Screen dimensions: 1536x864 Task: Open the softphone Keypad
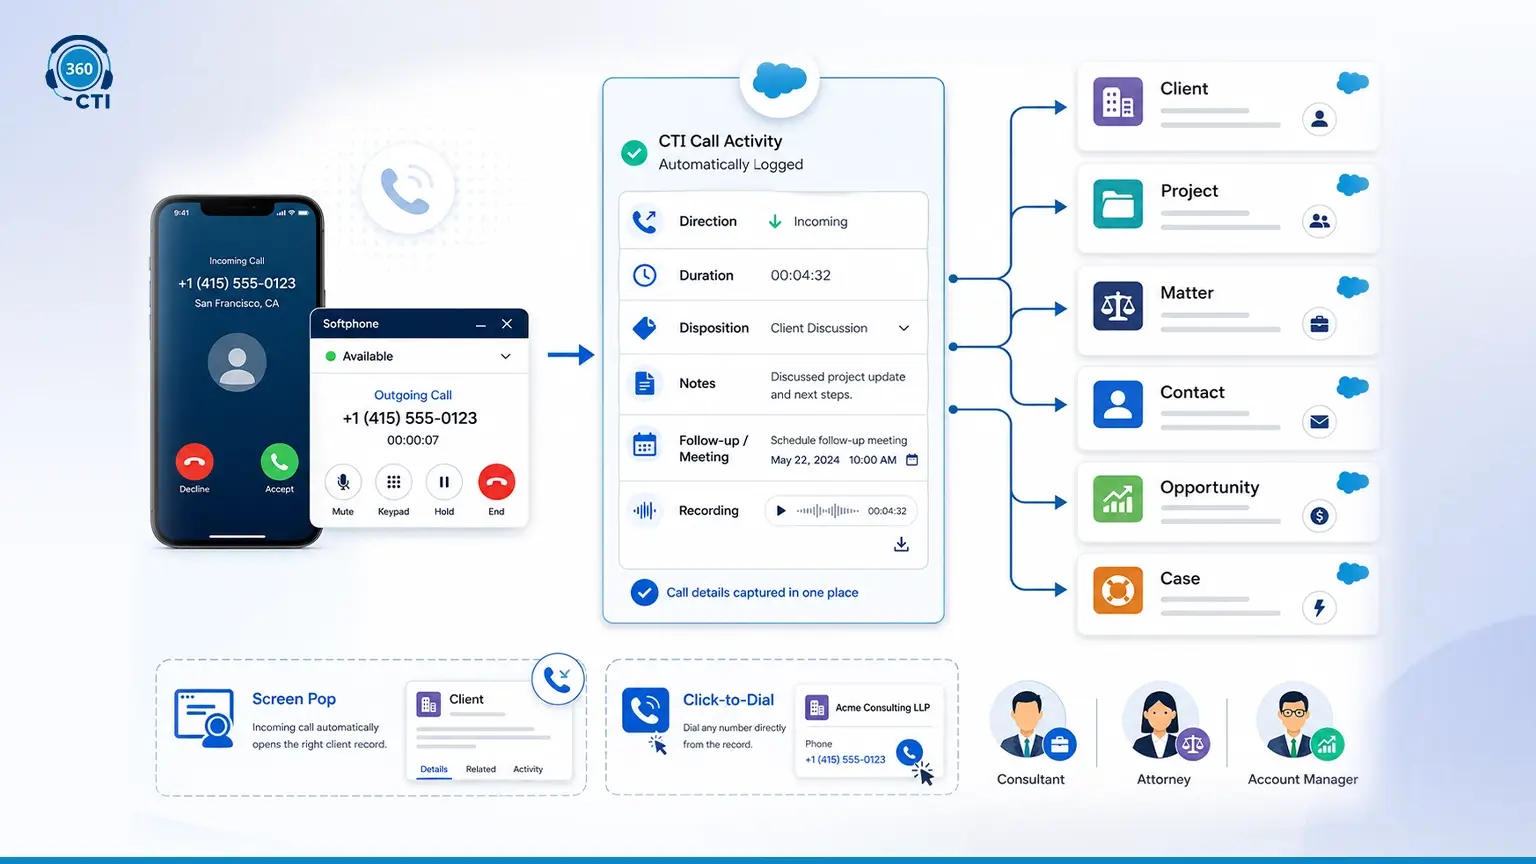click(x=394, y=482)
